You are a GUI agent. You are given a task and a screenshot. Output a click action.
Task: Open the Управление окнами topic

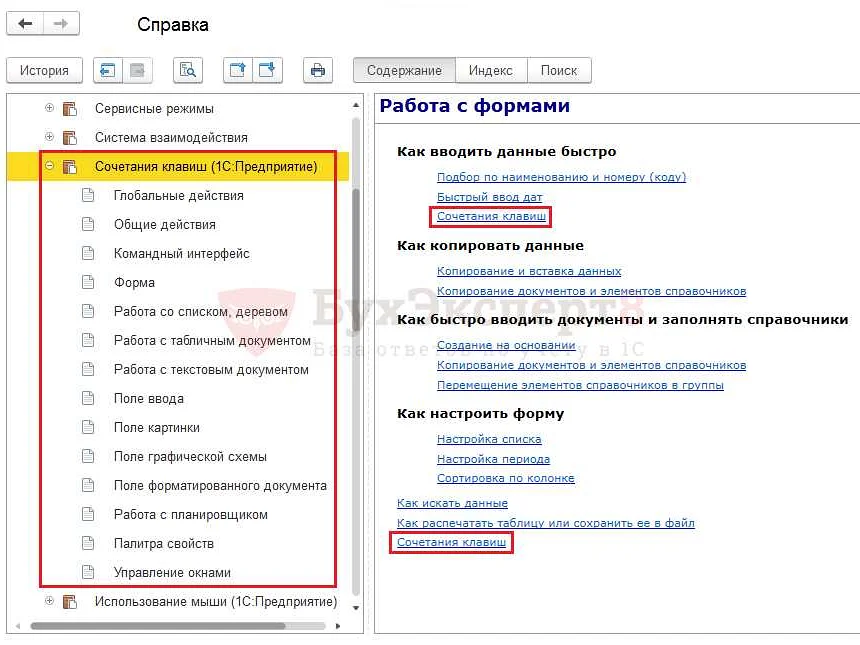click(172, 573)
